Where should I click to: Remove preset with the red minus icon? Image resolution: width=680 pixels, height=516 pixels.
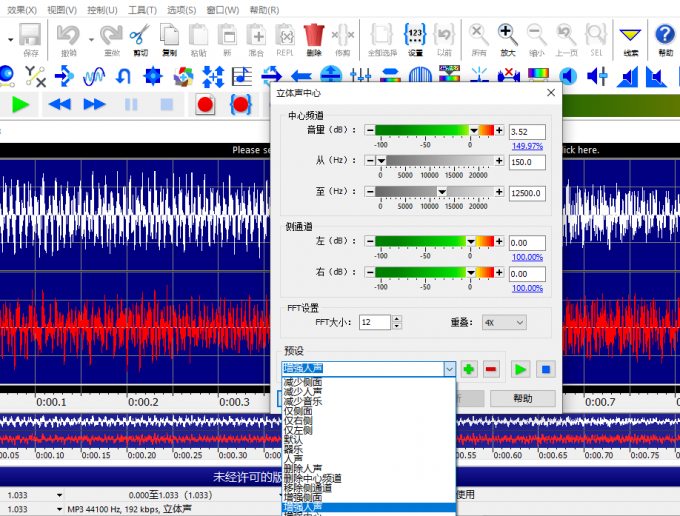tap(491, 369)
